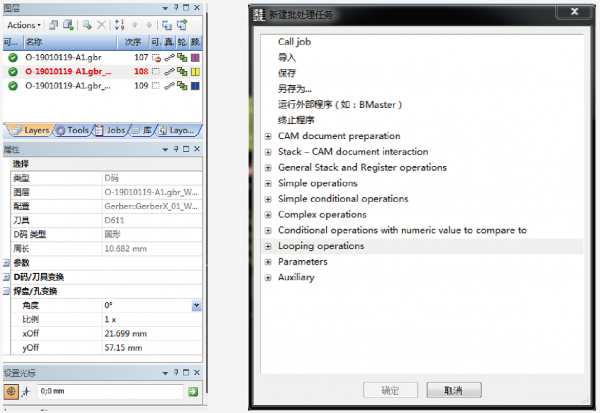Click the 取消 cancel button
600x413 pixels.
pos(453,389)
